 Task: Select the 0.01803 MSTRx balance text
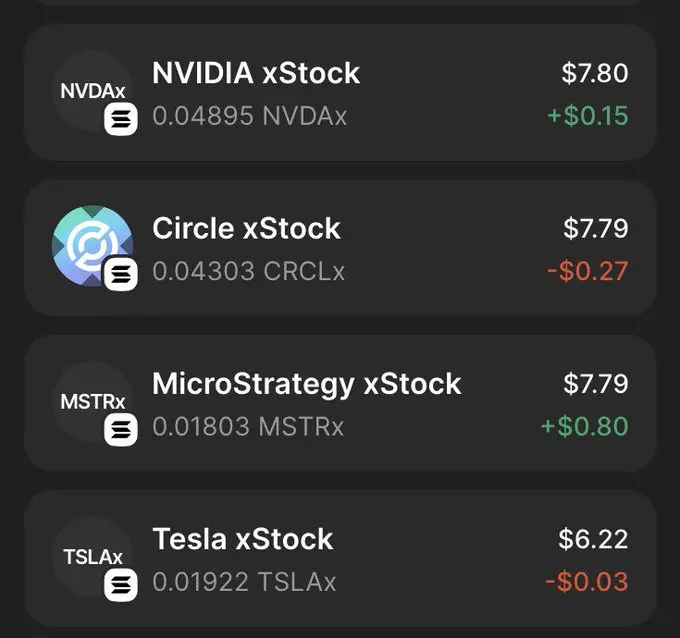tap(248, 426)
